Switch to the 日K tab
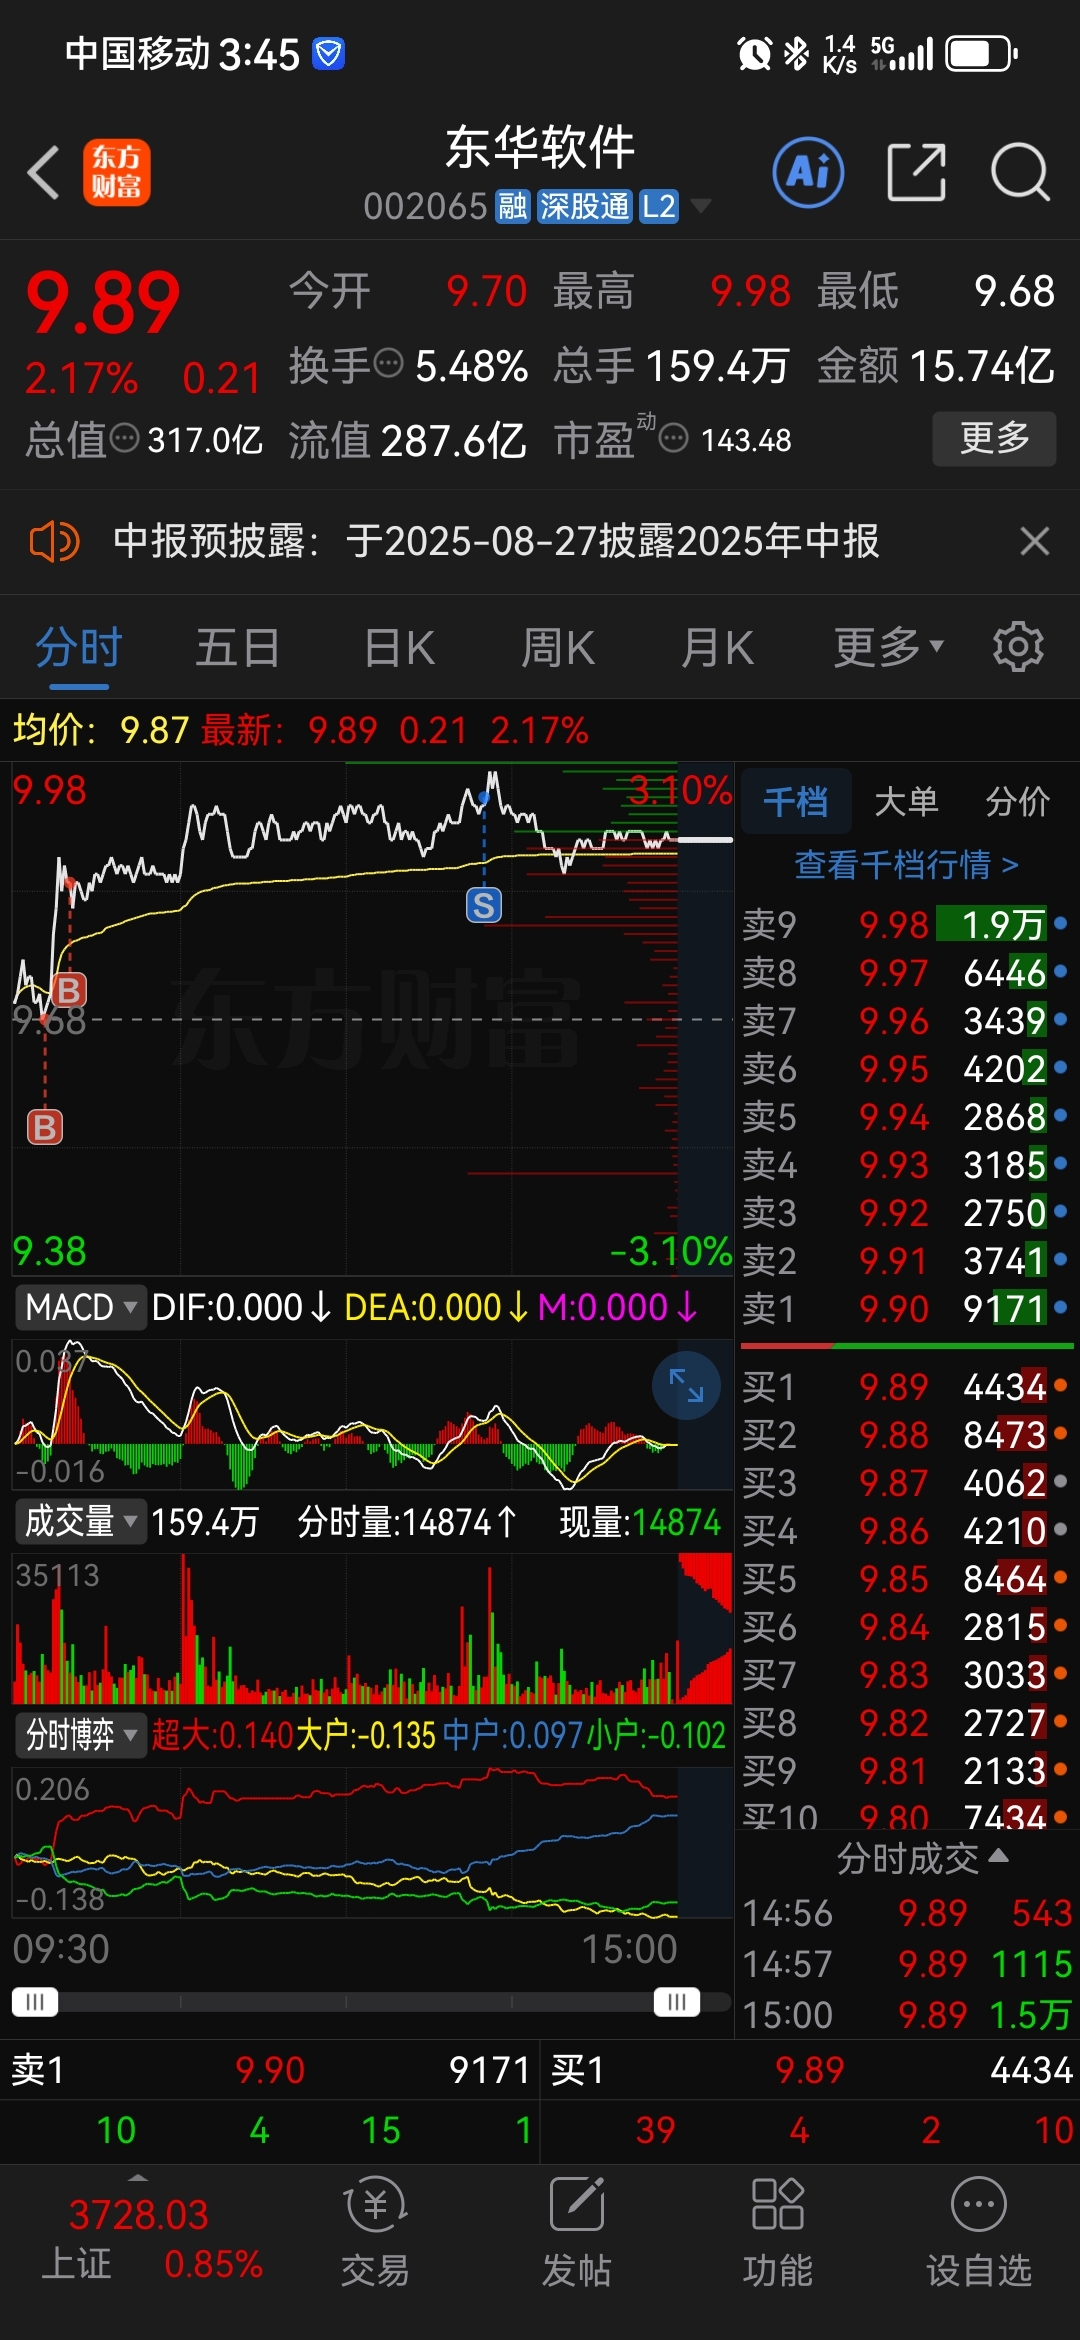Screen dimensions: 1080x2340 tap(399, 647)
